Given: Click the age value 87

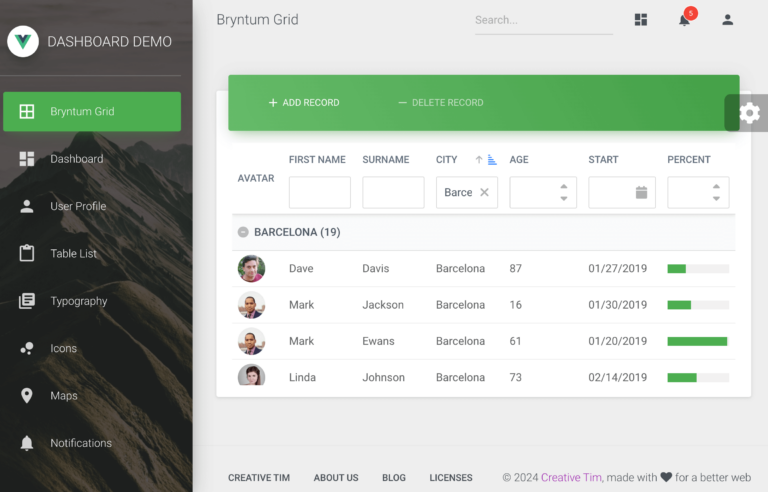Looking at the screenshot, I should click(x=515, y=269).
